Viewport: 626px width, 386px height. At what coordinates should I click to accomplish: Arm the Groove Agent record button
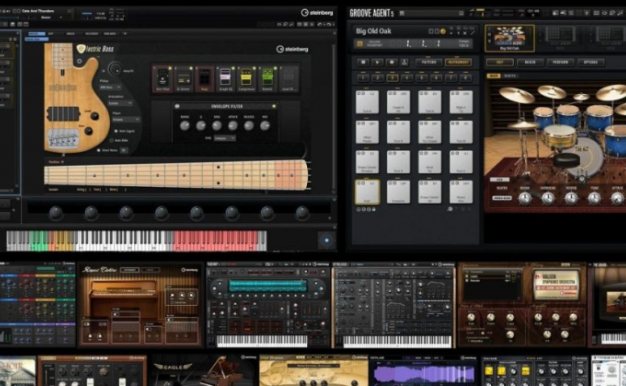[391, 62]
